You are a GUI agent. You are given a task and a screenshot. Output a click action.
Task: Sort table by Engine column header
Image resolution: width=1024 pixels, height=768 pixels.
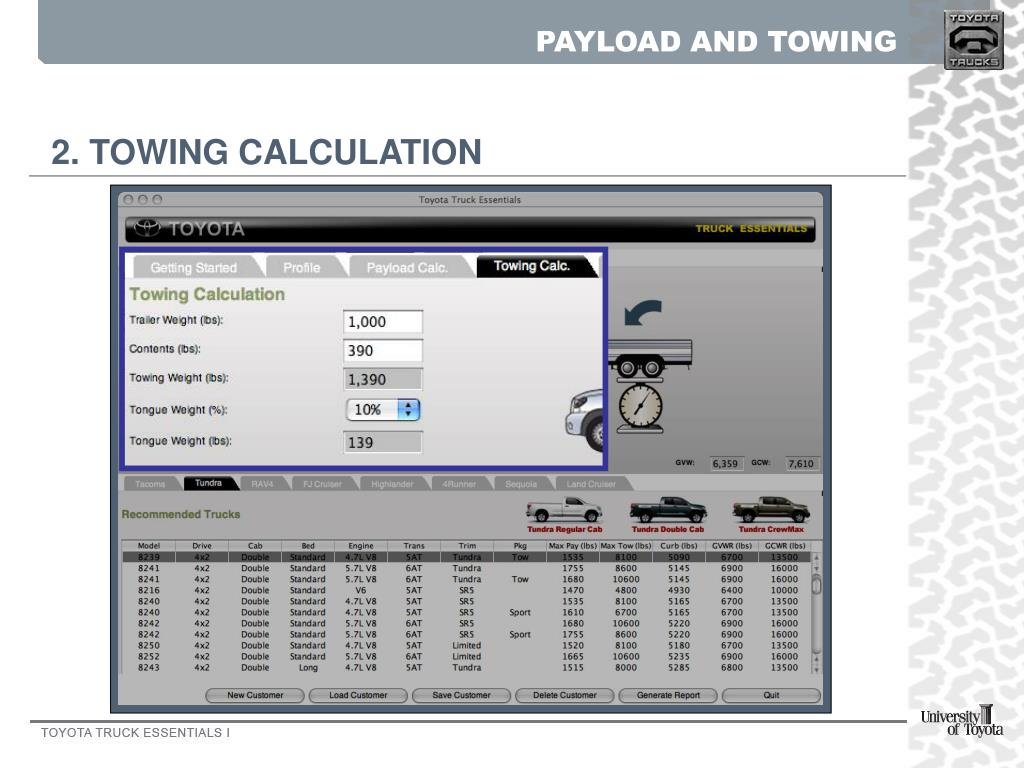(360, 546)
